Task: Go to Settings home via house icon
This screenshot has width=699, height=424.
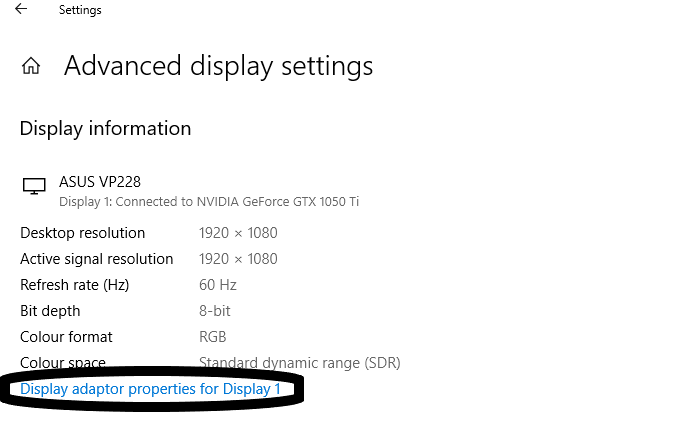Action: tap(31, 67)
